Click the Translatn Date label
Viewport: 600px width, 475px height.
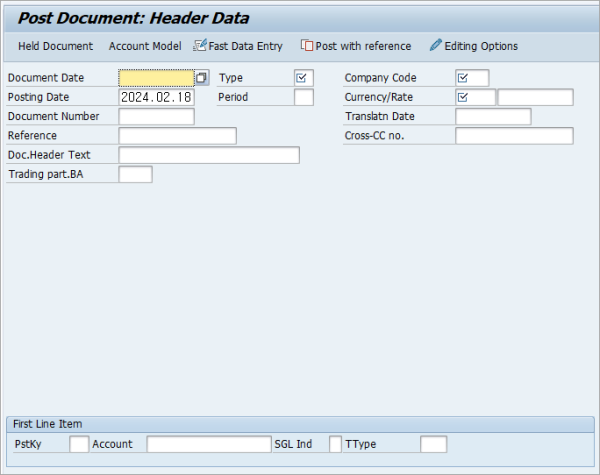(x=380, y=116)
